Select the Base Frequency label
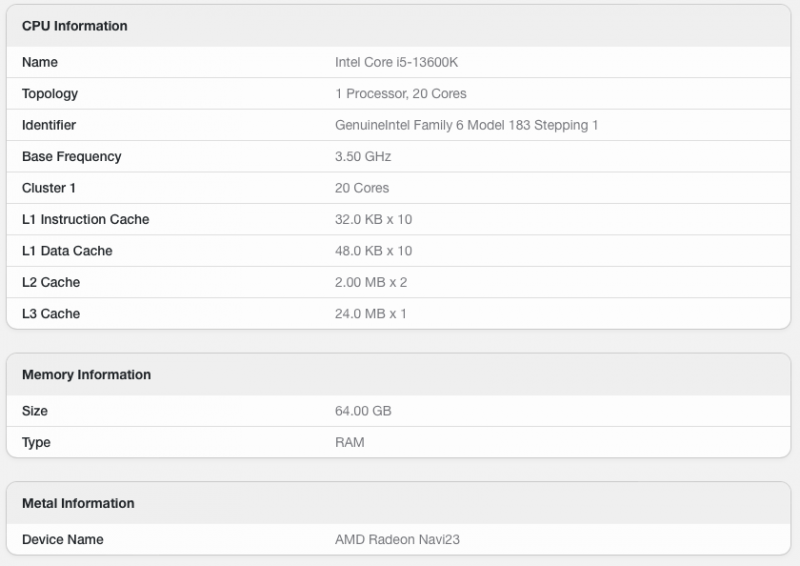Viewport: 800px width, 566px height. point(71,157)
